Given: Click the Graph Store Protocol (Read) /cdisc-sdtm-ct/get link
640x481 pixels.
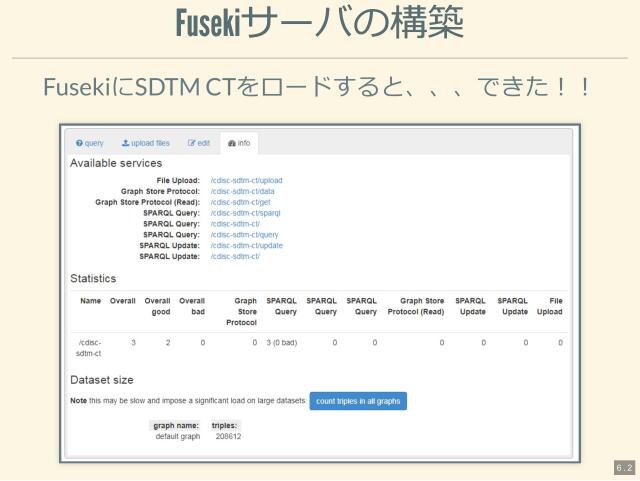Looking at the screenshot, I should pyautogui.click(x=240, y=202).
